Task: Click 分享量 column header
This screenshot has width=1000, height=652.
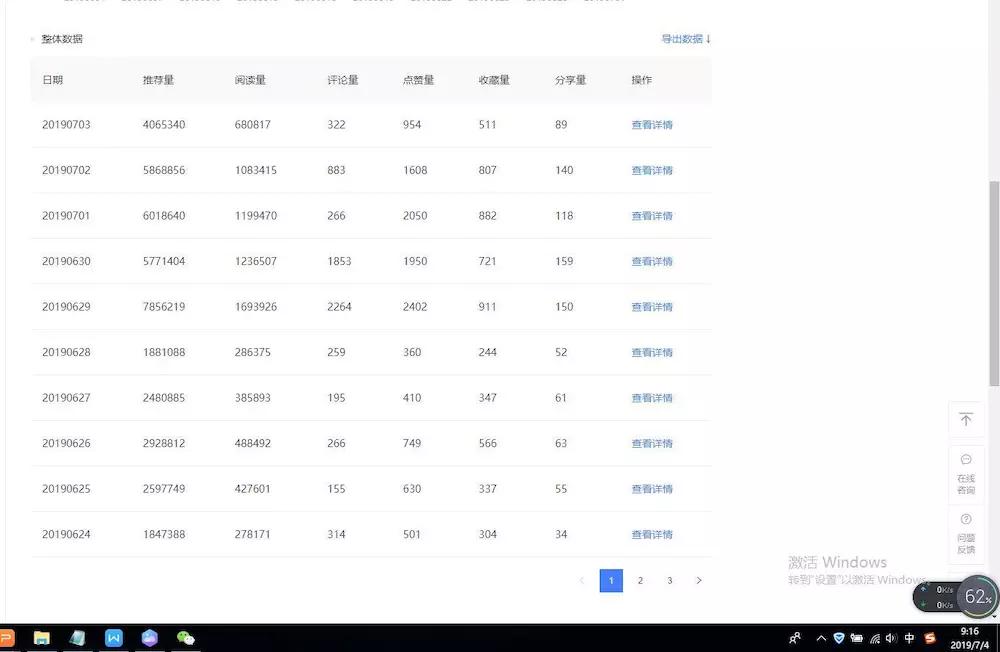Action: (x=570, y=80)
